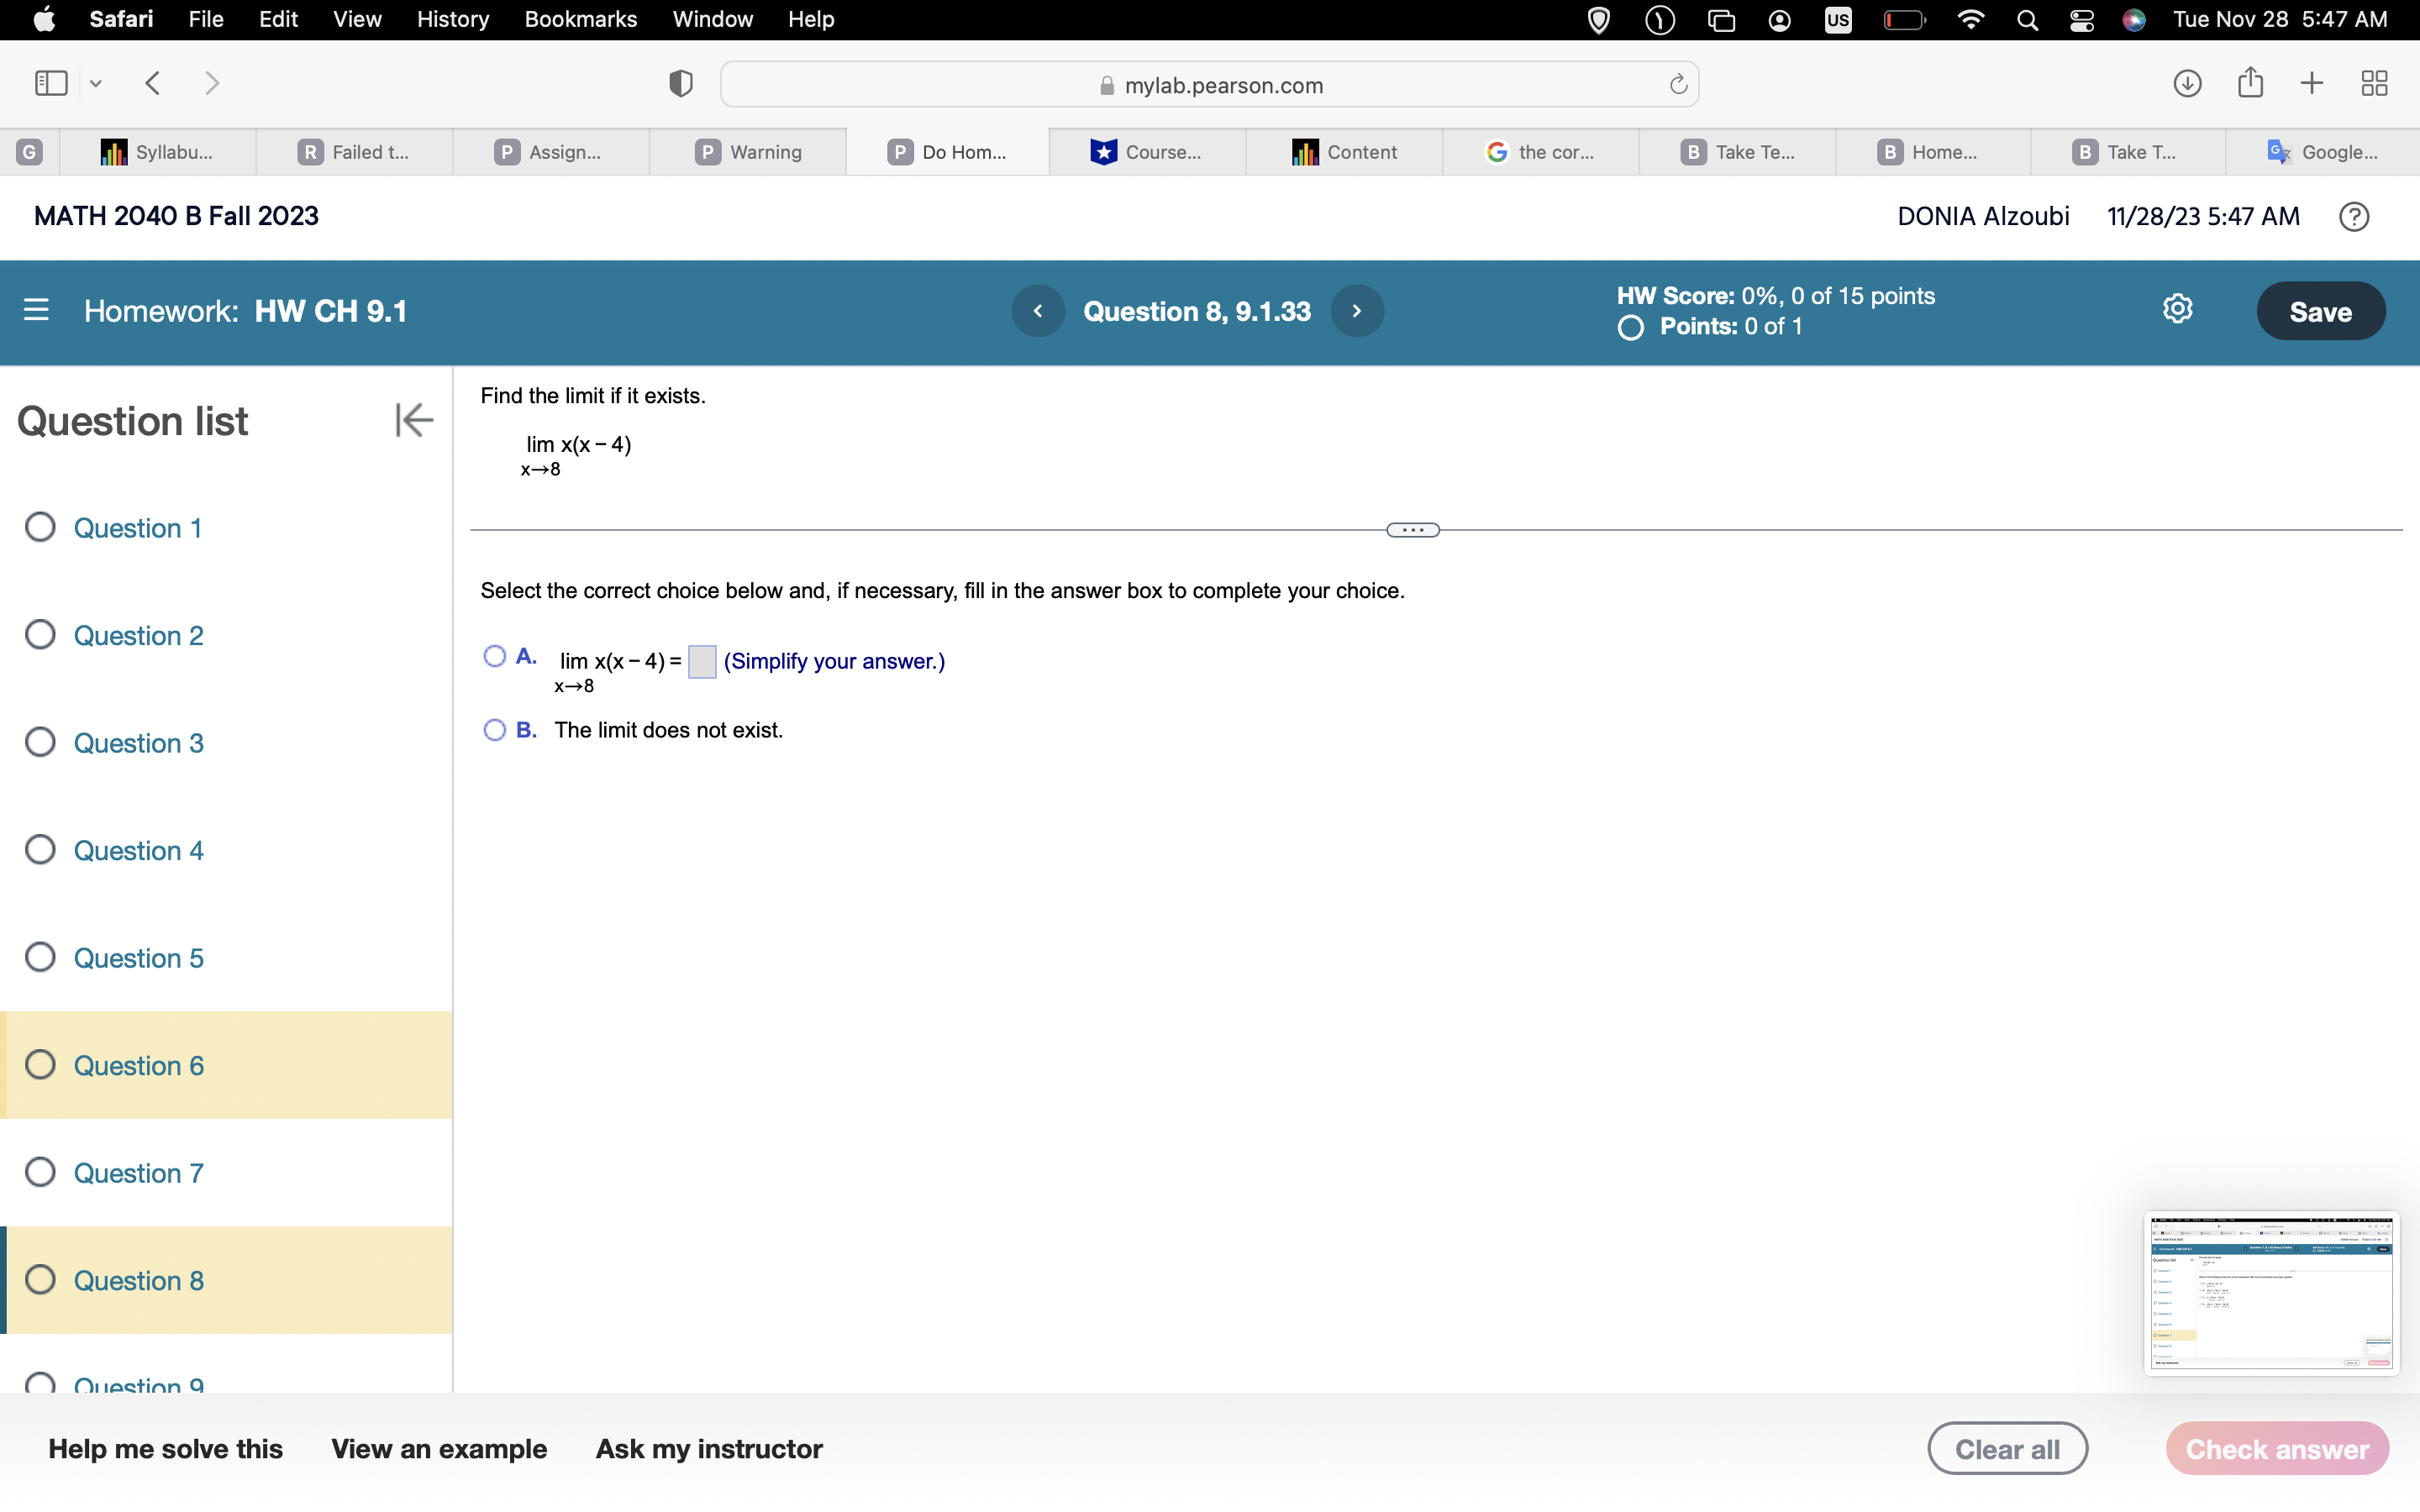Viewport: 2420px width, 1512px height.
Task: Click the Check answer button
Action: point(2276,1449)
